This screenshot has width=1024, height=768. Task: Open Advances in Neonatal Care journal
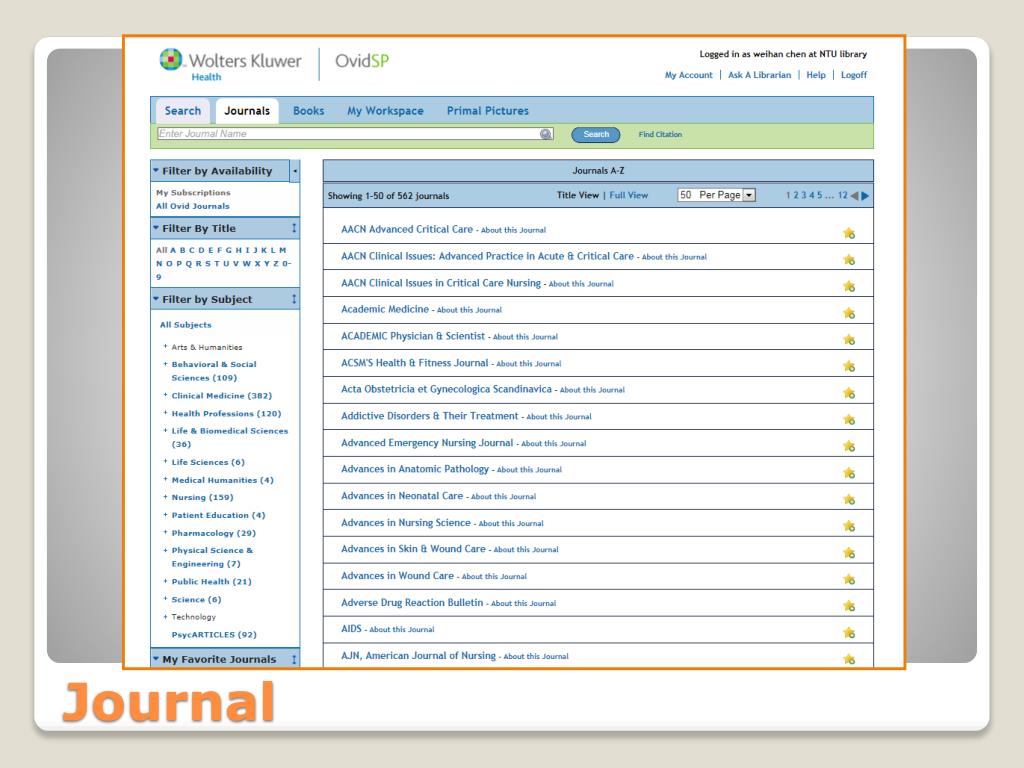point(402,496)
